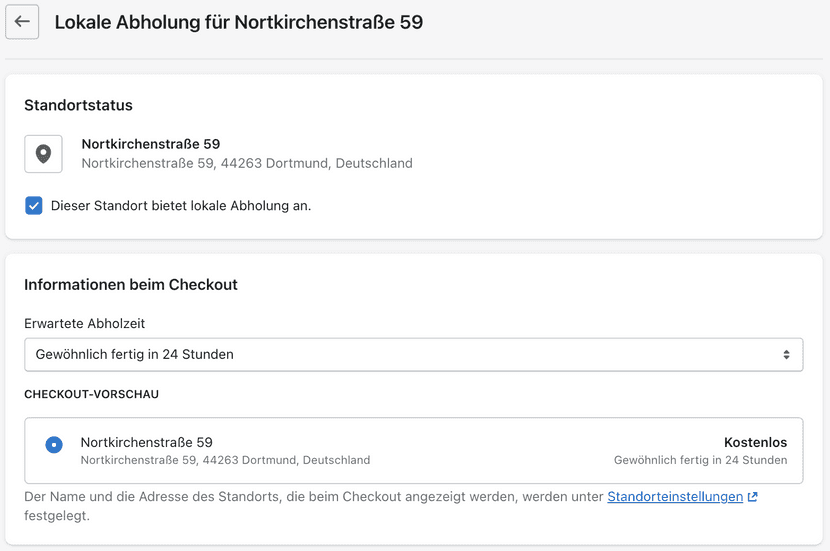Click the location name in the checkout preview

pos(147,442)
